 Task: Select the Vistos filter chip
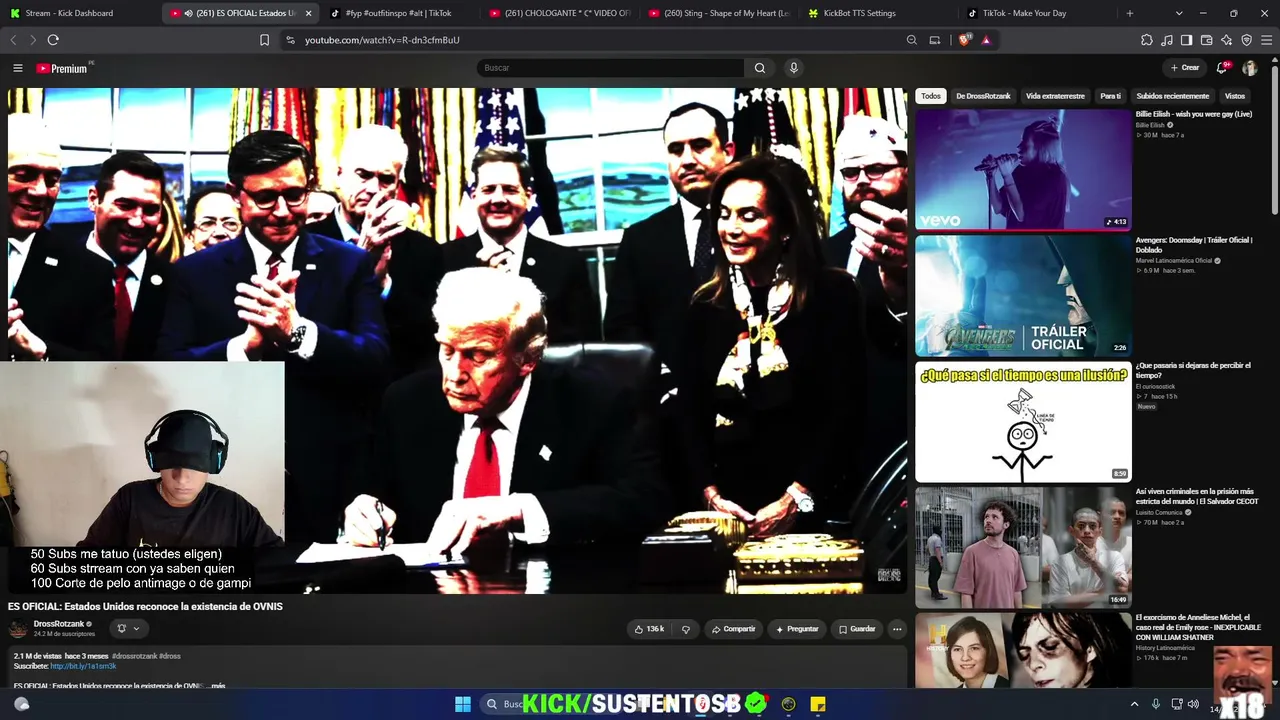[x=1235, y=96]
